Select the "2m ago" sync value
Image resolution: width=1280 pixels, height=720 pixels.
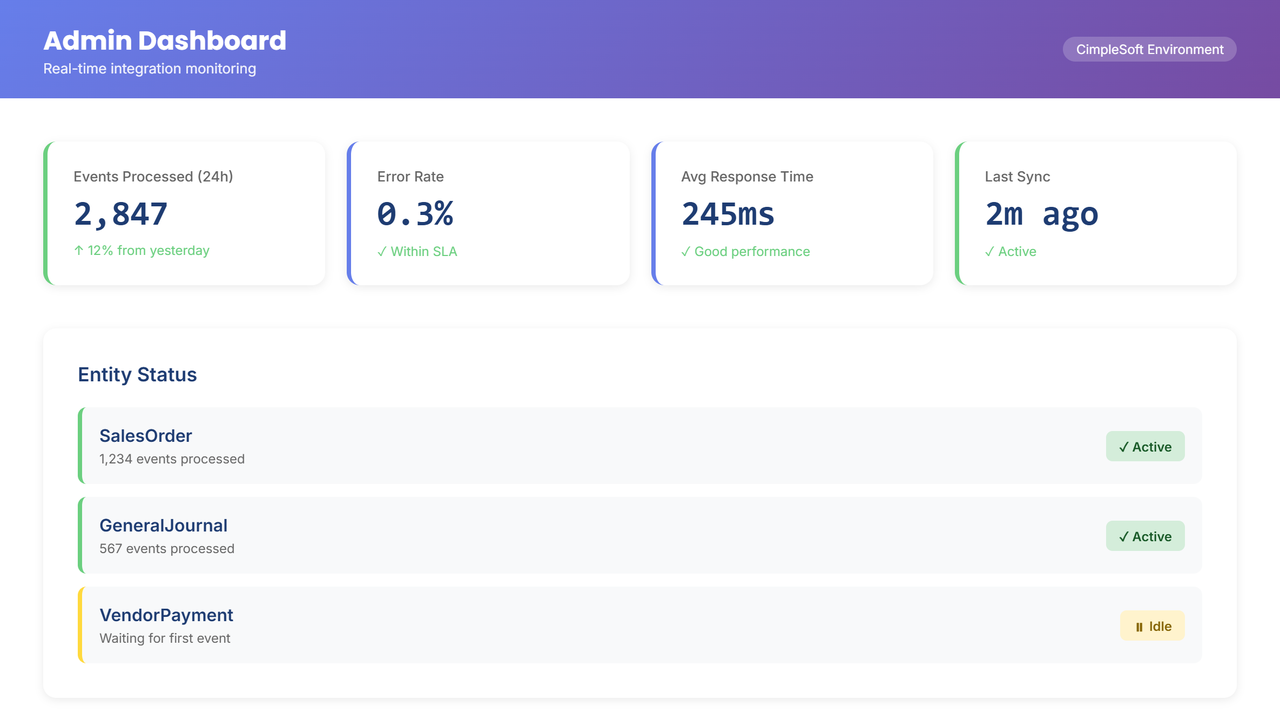coord(1041,214)
